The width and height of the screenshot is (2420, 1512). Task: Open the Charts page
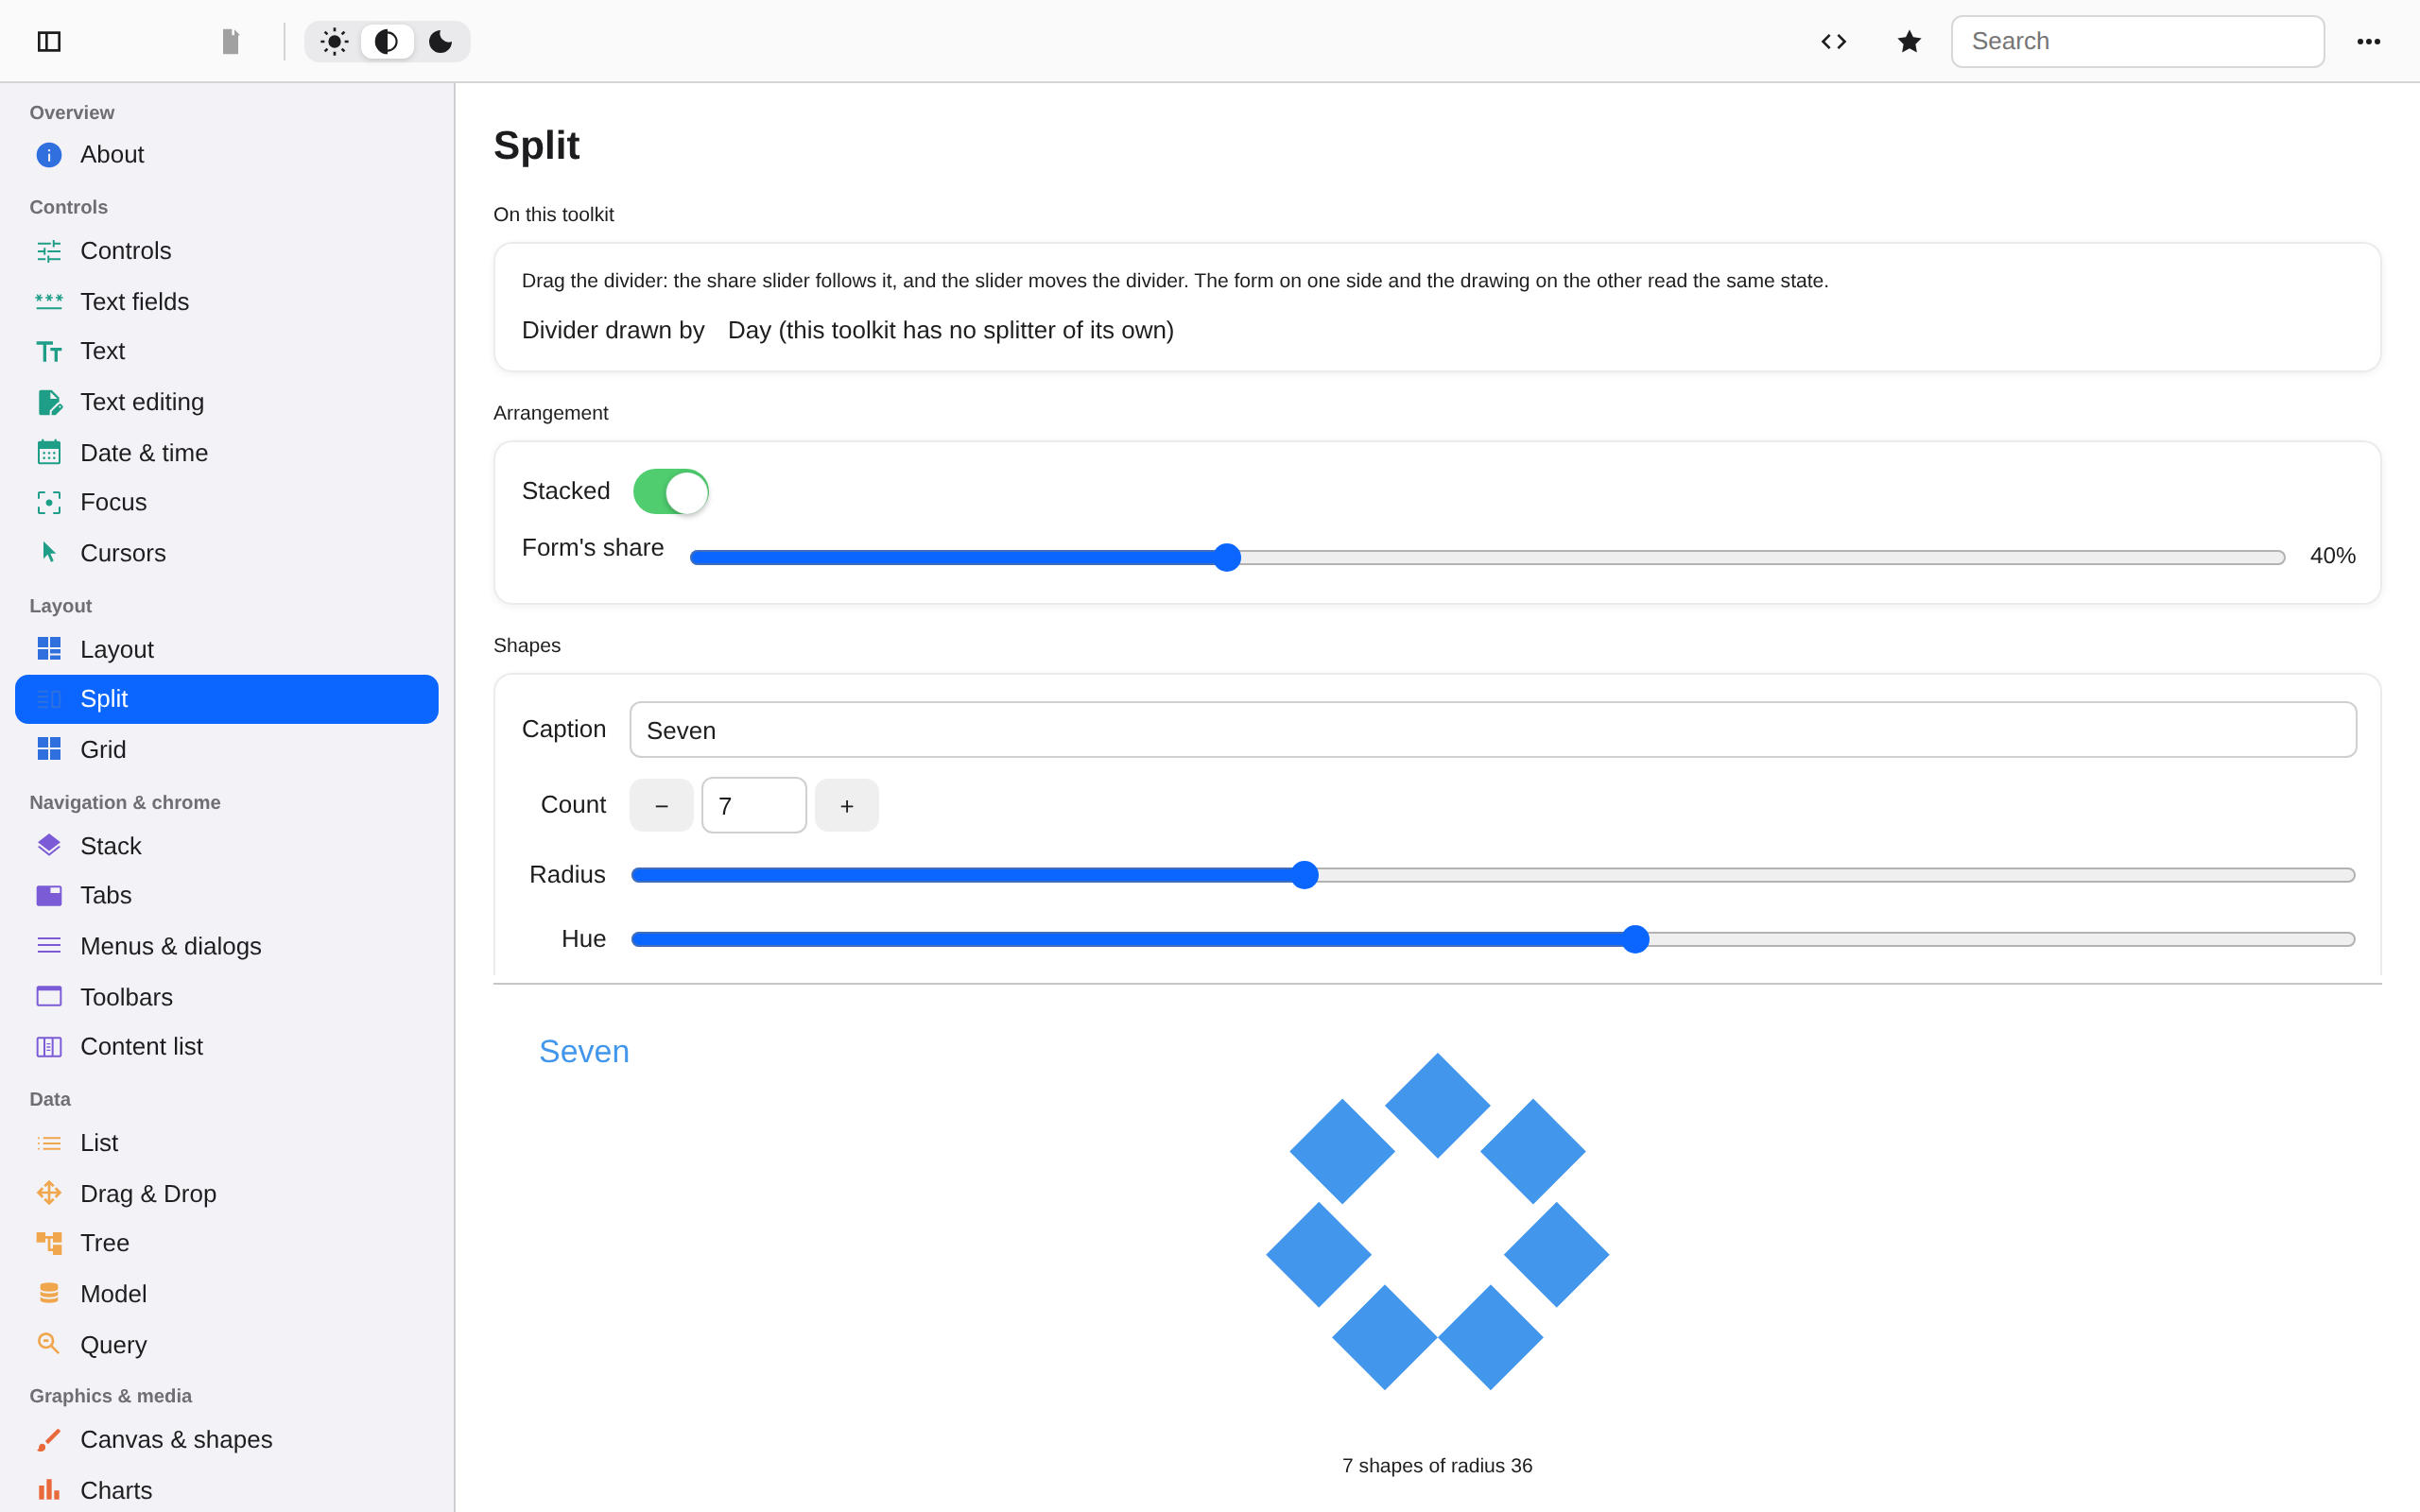(x=227, y=1490)
